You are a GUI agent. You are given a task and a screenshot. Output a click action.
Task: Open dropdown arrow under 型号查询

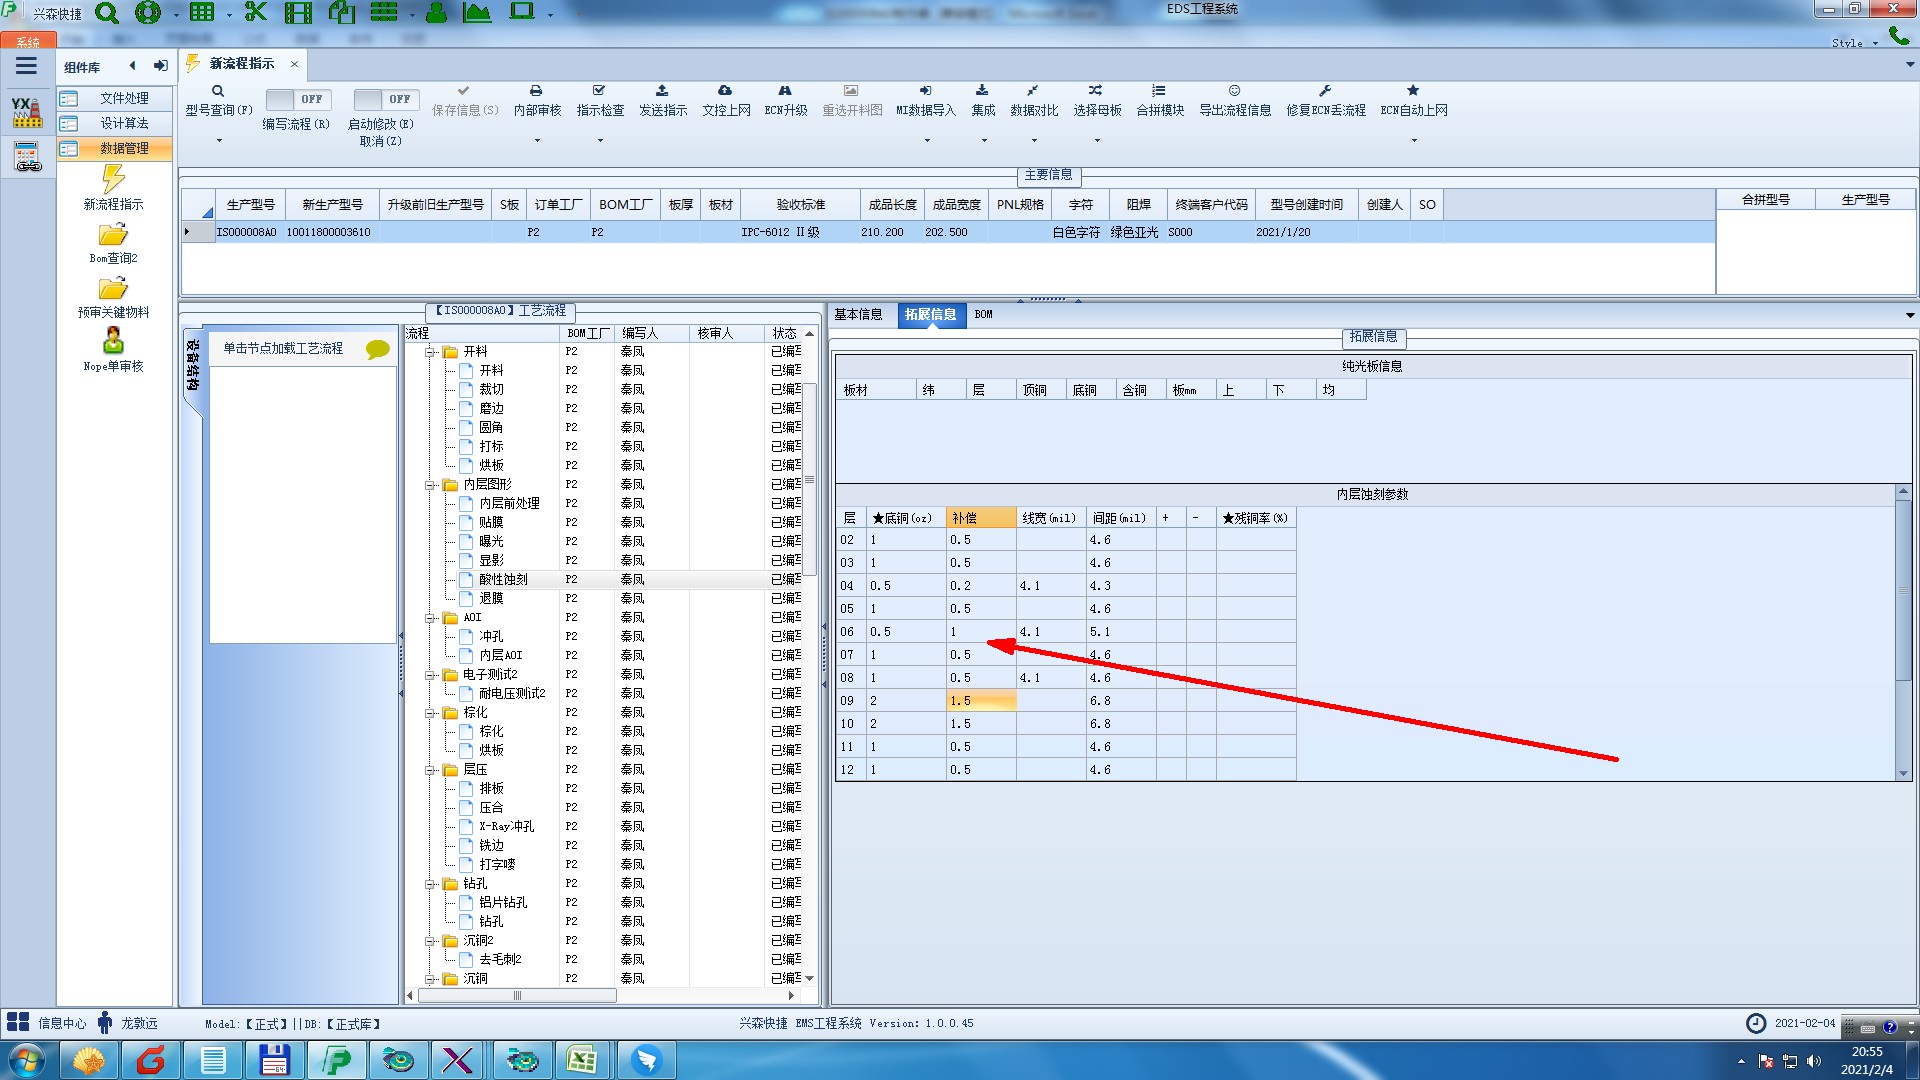(x=219, y=140)
